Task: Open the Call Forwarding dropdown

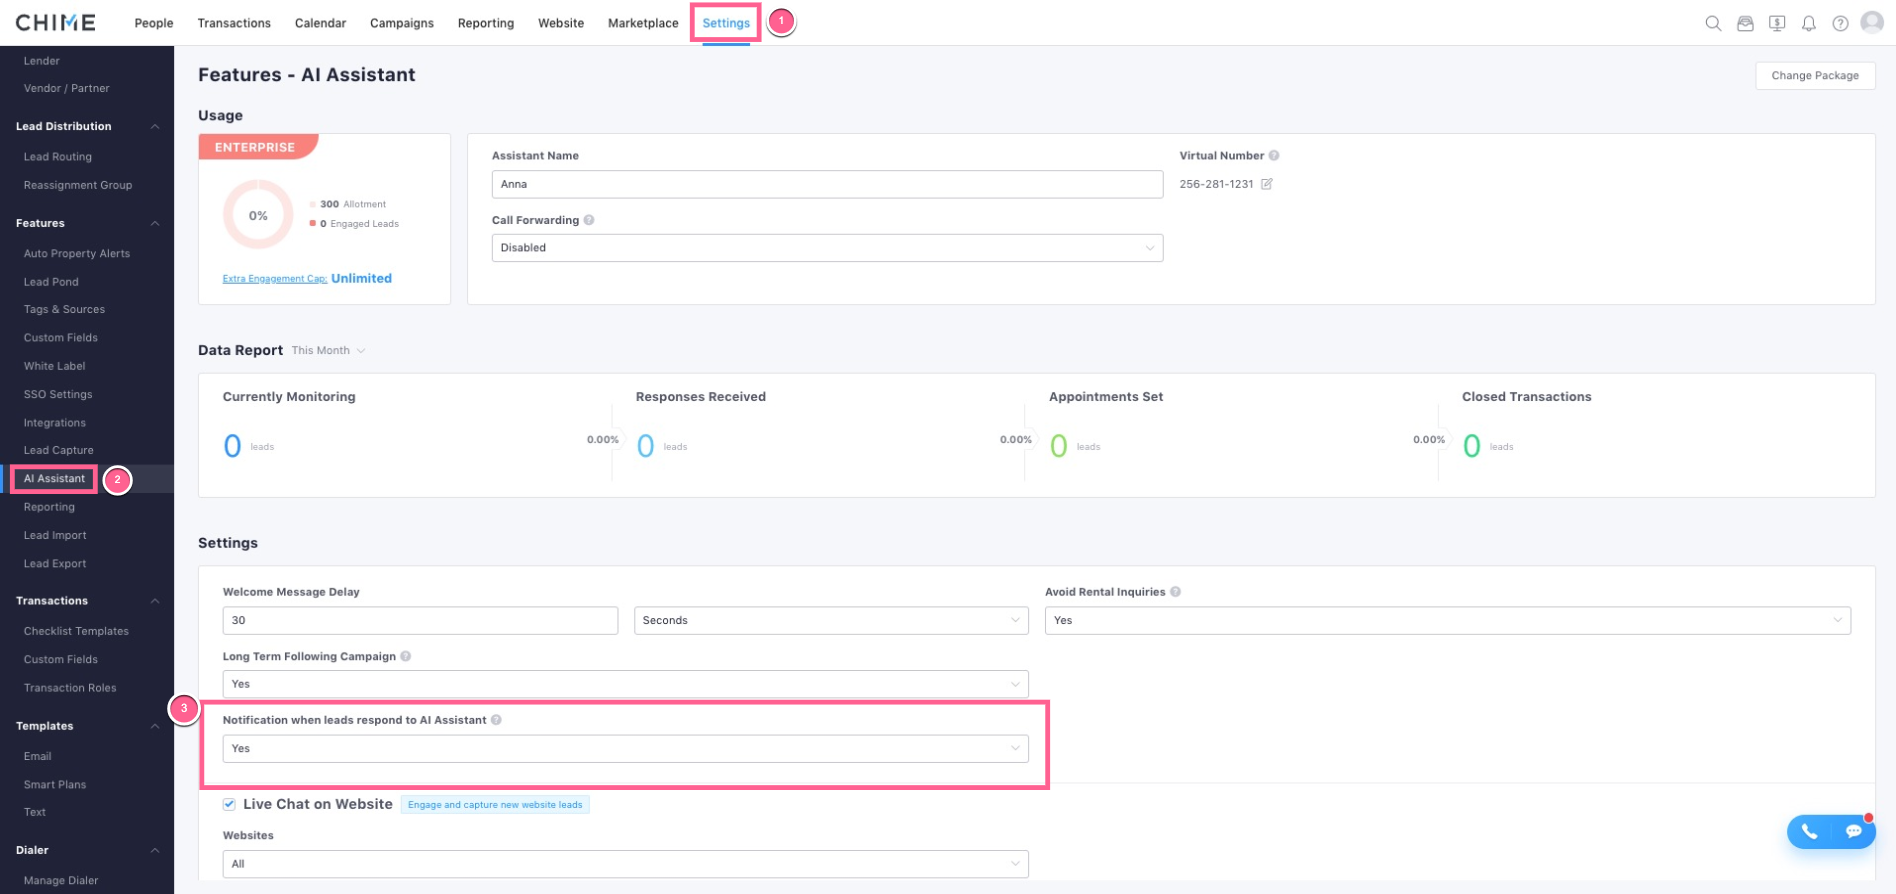Action: 826,248
